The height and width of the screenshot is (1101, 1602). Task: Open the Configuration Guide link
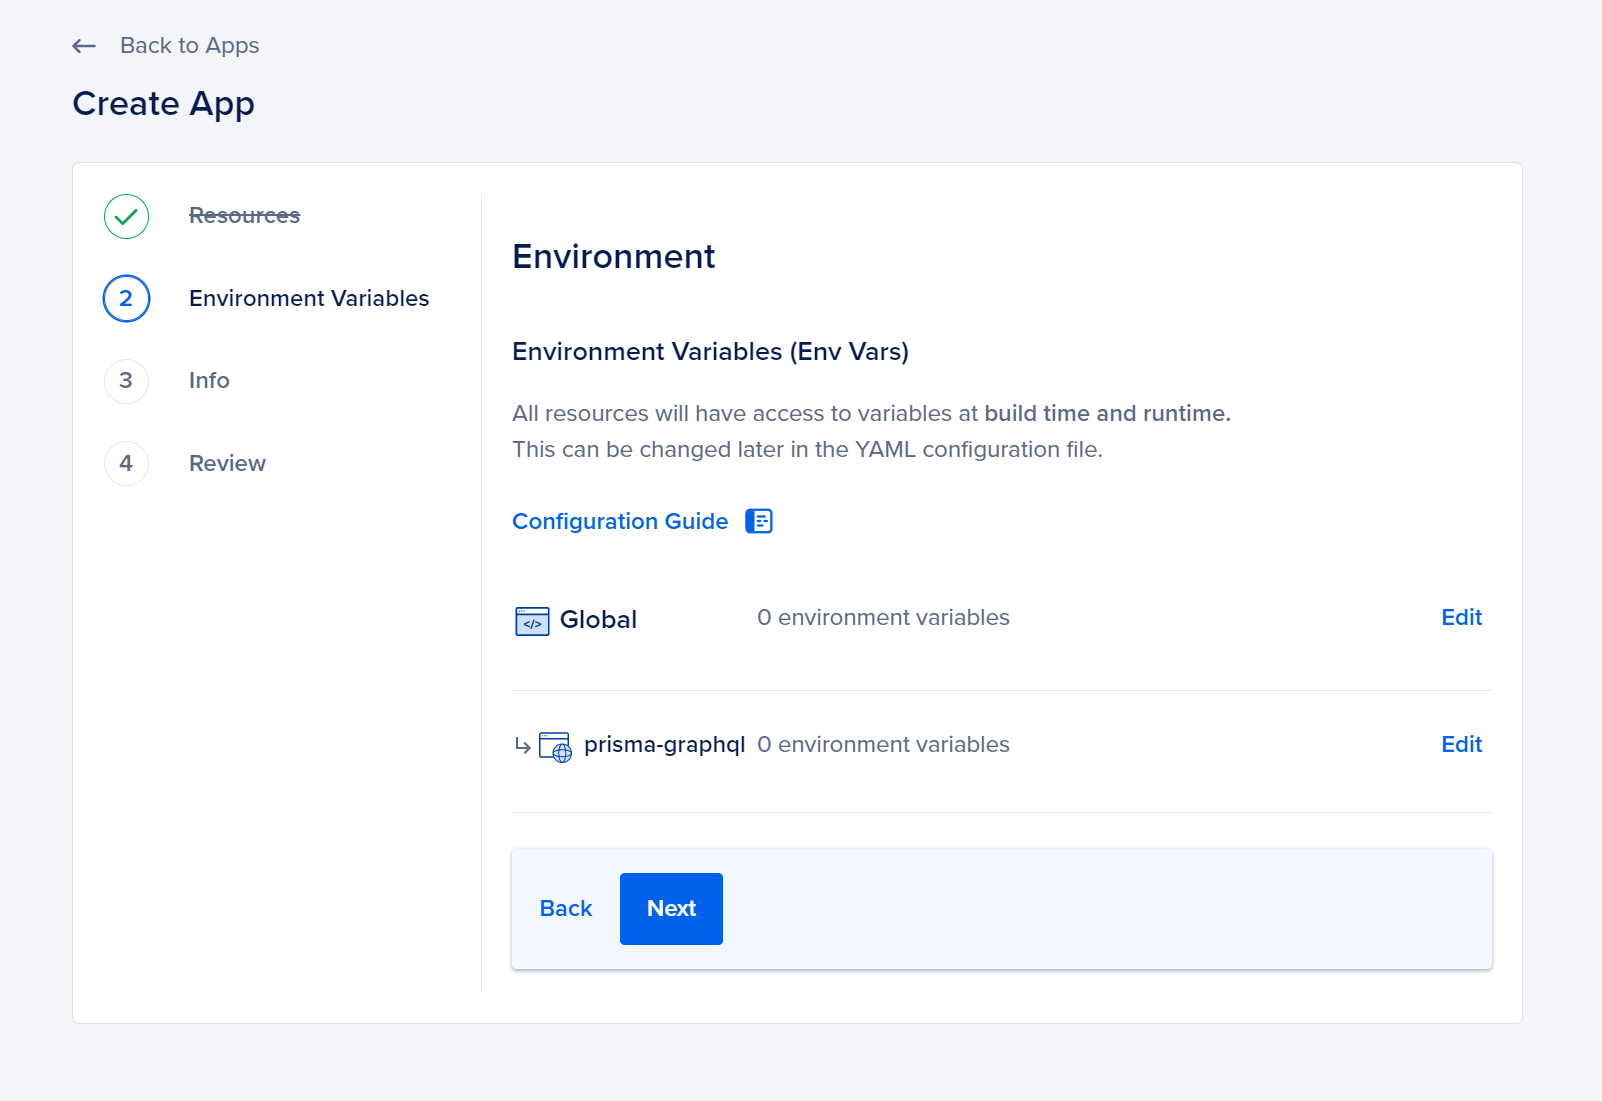coord(620,521)
